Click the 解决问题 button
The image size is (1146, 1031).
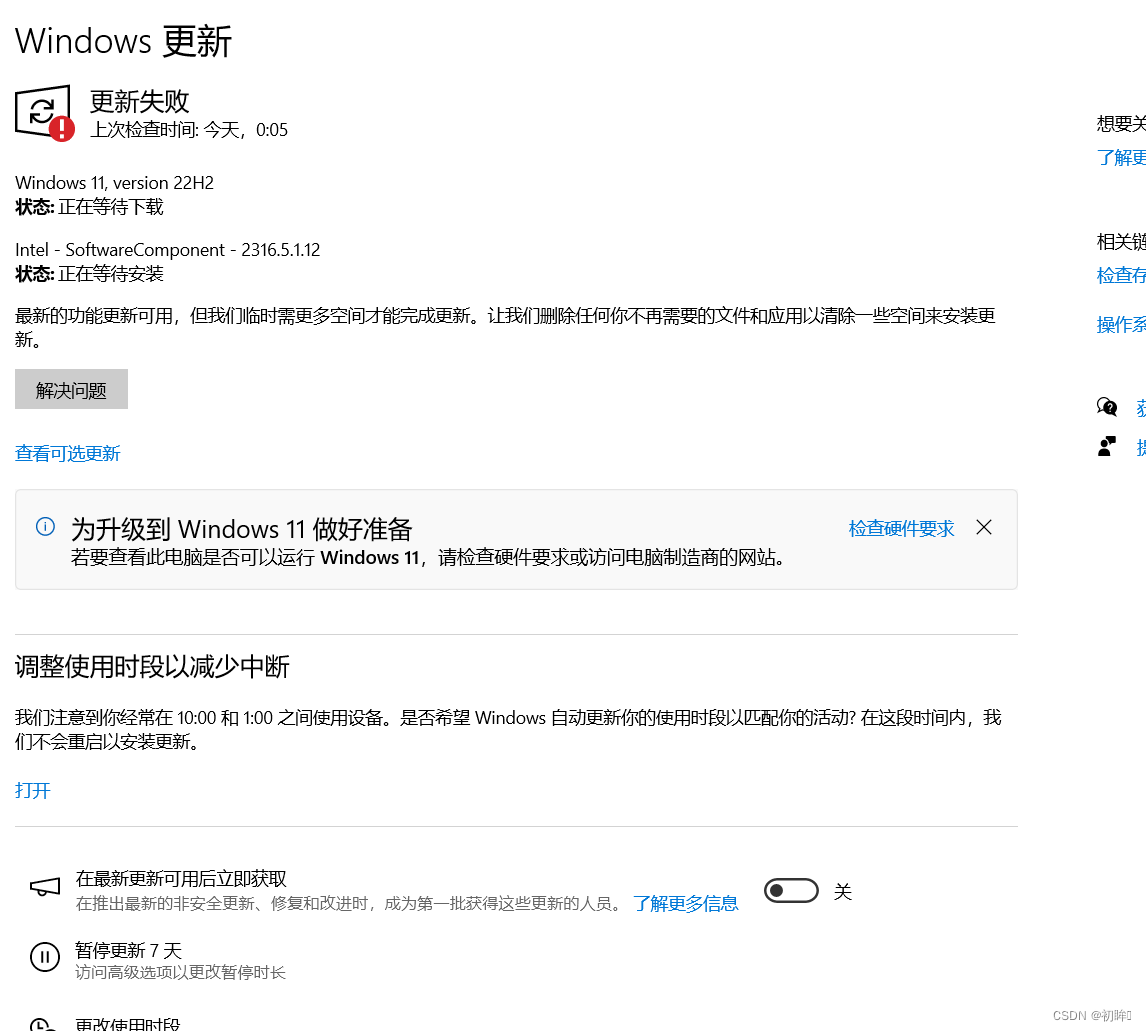71,389
